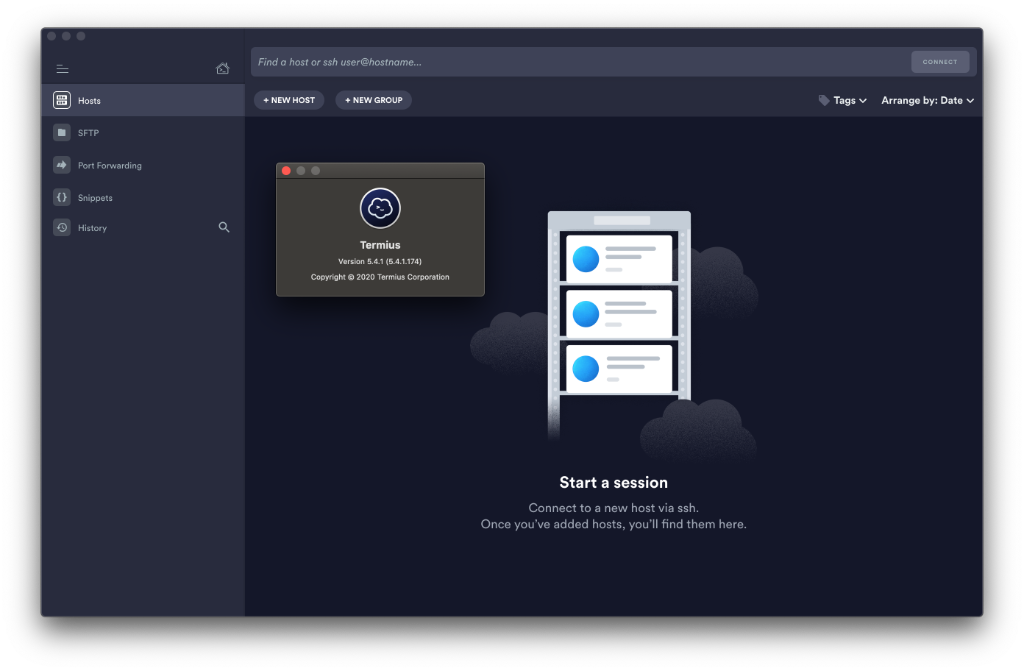Click the Copyright 2020 Termius Corporation text
Screen dimensions: 1024x671
[379, 277]
